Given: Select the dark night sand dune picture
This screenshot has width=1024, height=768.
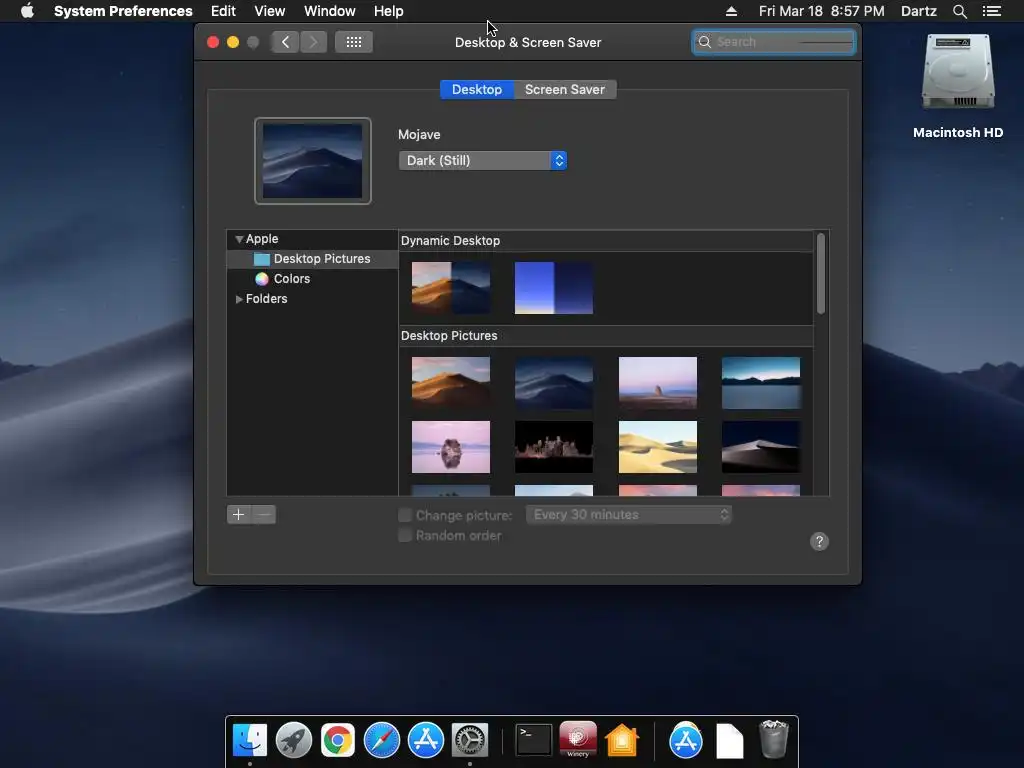Looking at the screenshot, I should coord(761,447).
